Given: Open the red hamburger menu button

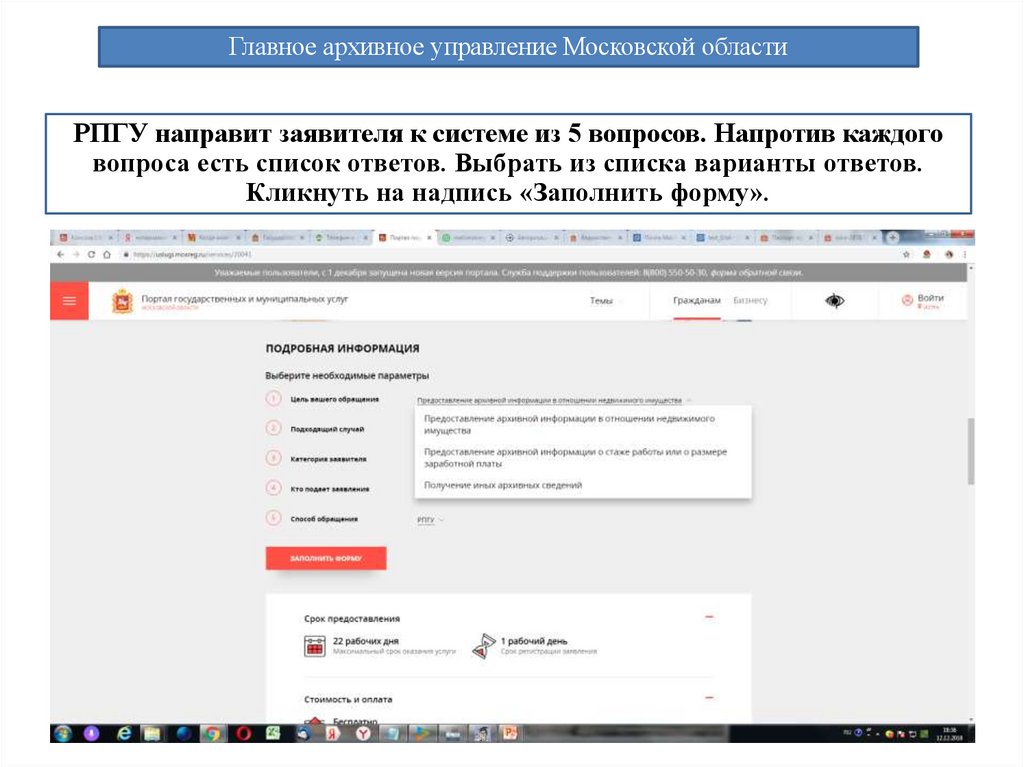Looking at the screenshot, I should [x=69, y=301].
